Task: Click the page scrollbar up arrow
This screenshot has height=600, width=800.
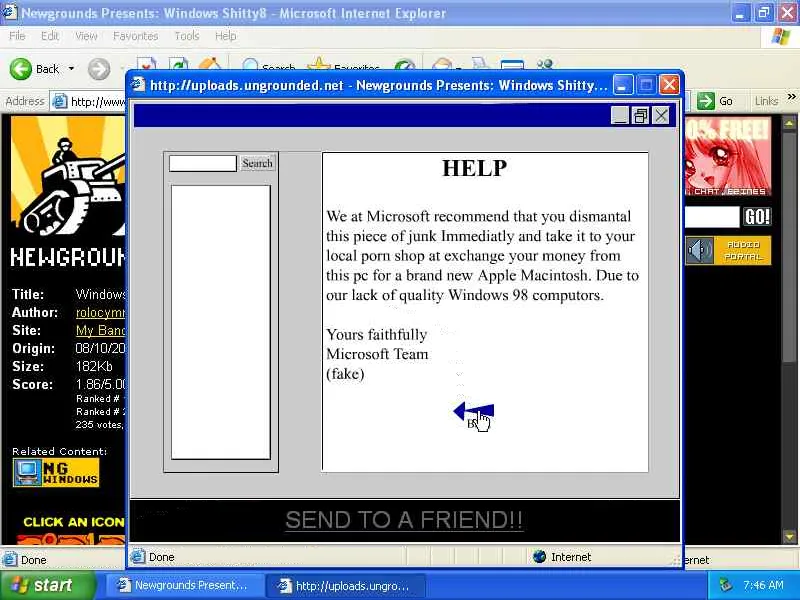Action: [789, 123]
